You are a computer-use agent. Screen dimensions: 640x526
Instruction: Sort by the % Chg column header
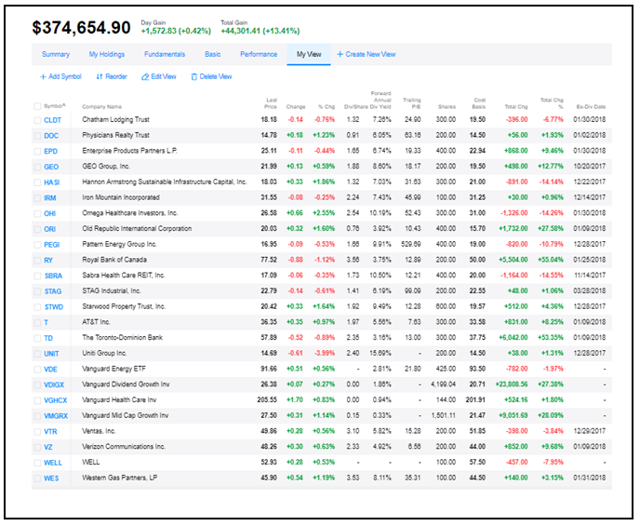pos(327,107)
